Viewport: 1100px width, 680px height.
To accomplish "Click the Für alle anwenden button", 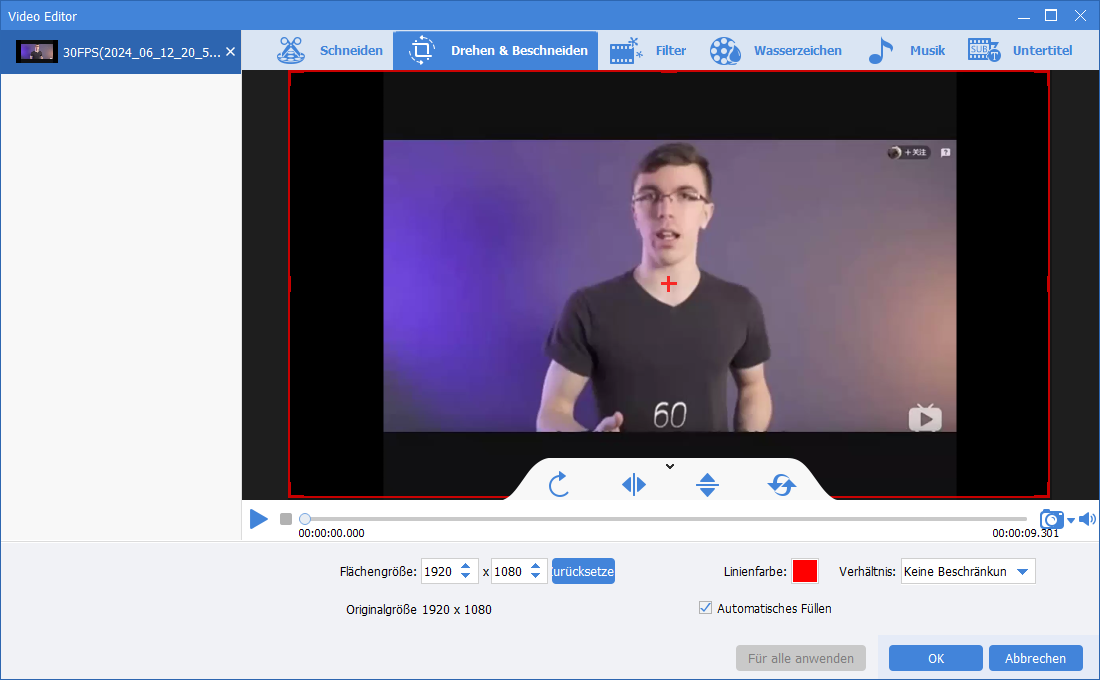I will (800, 658).
